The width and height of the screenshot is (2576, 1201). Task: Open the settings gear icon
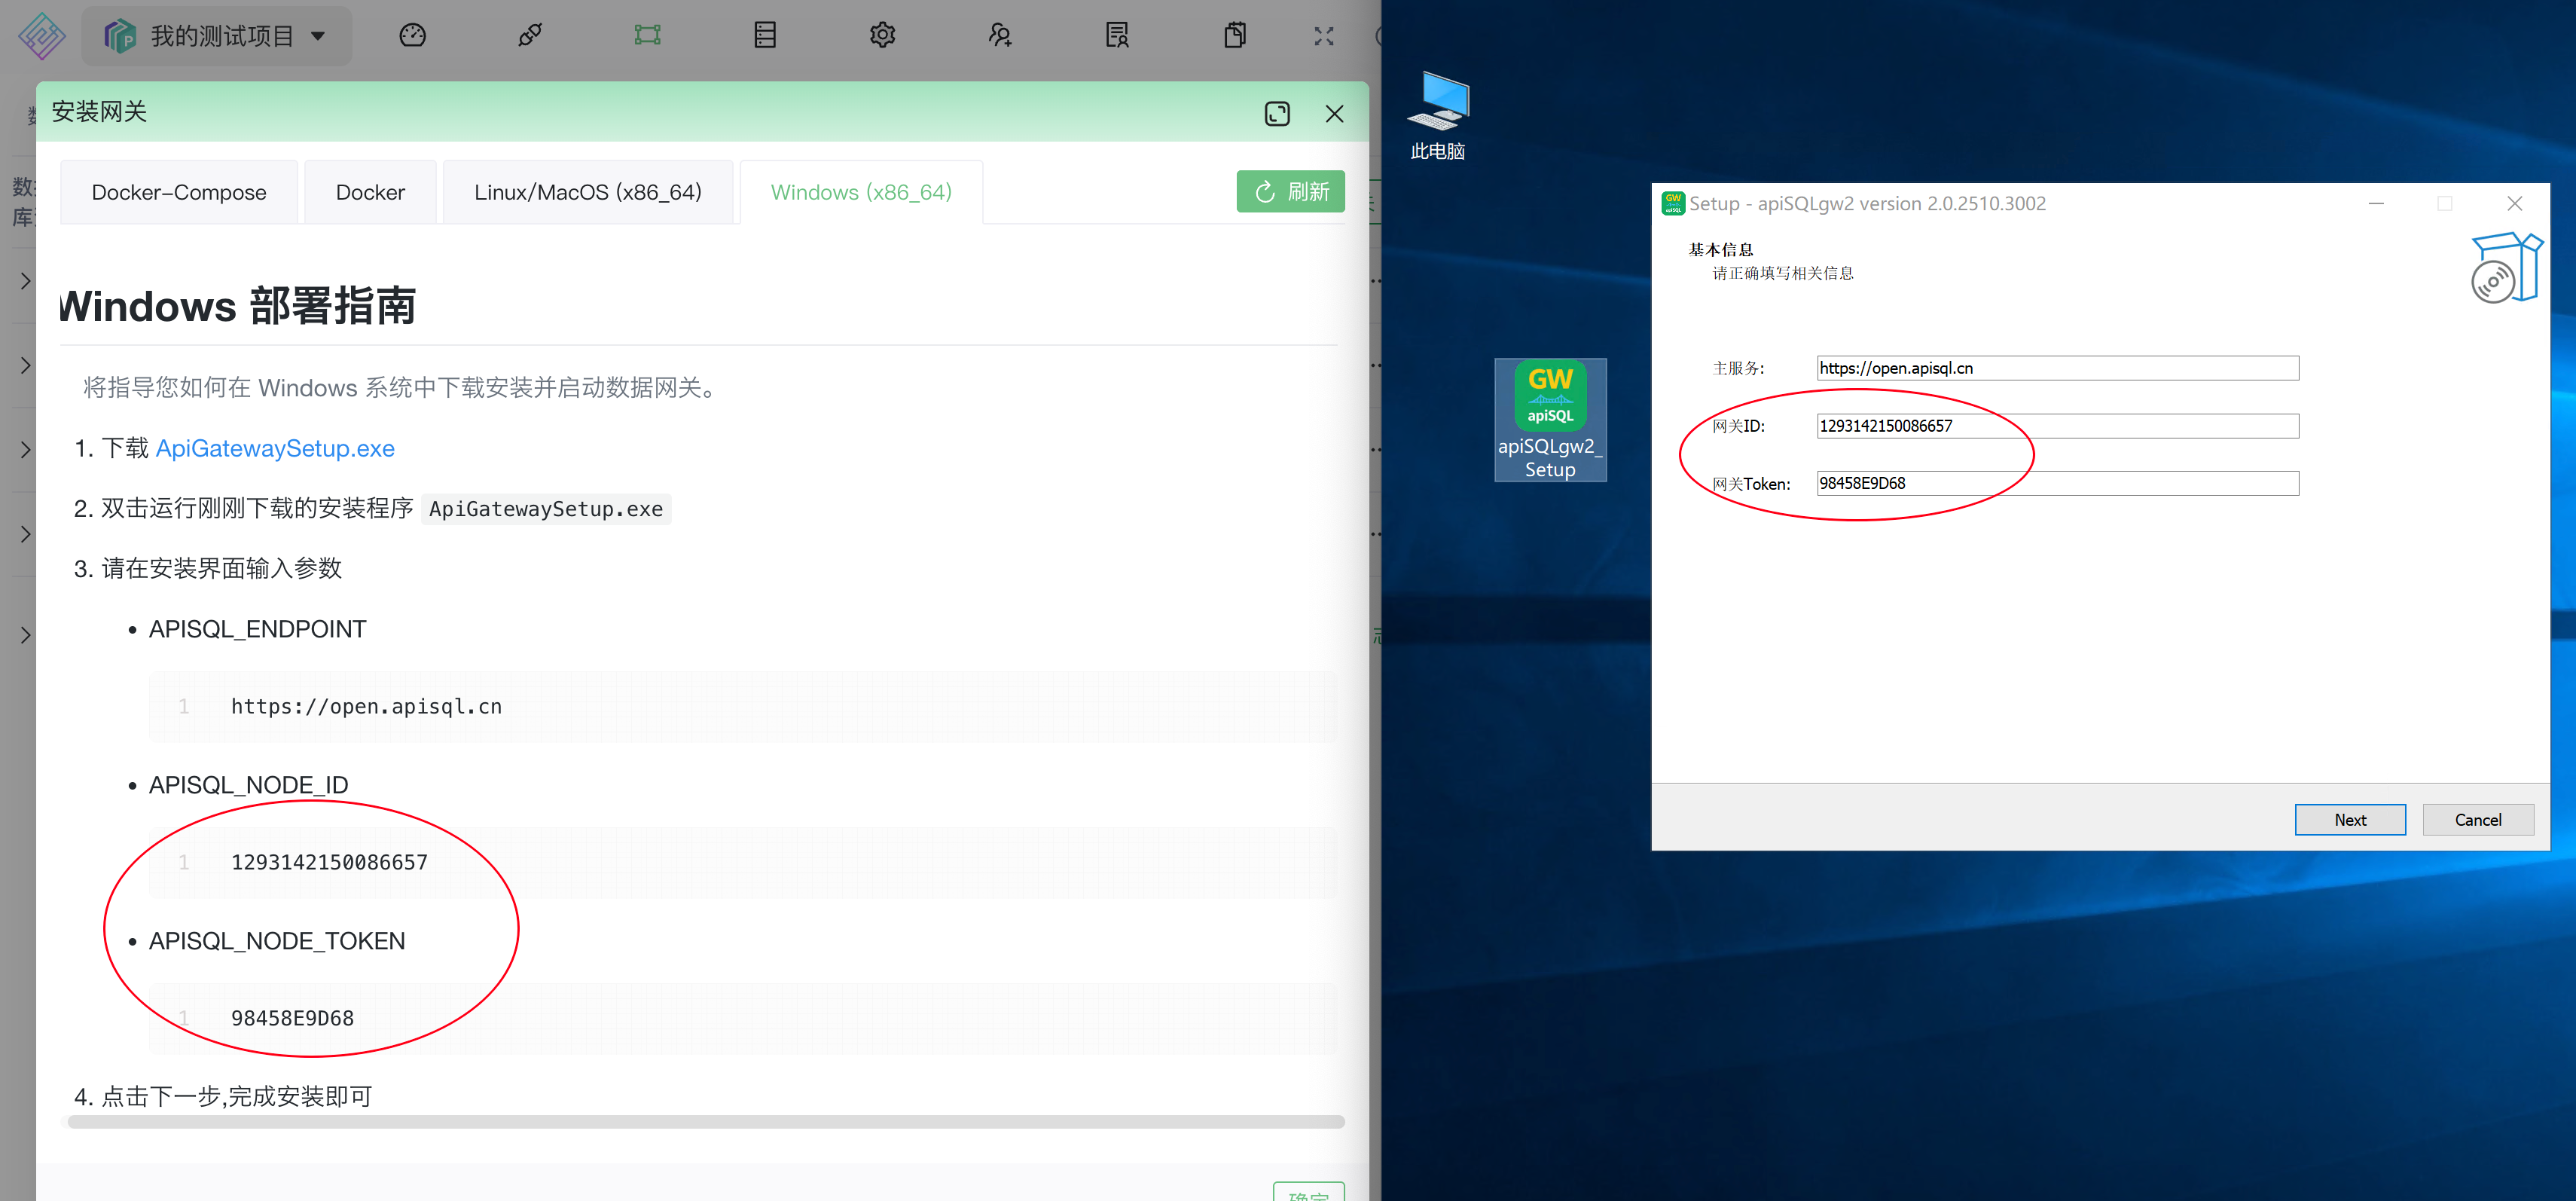click(882, 36)
